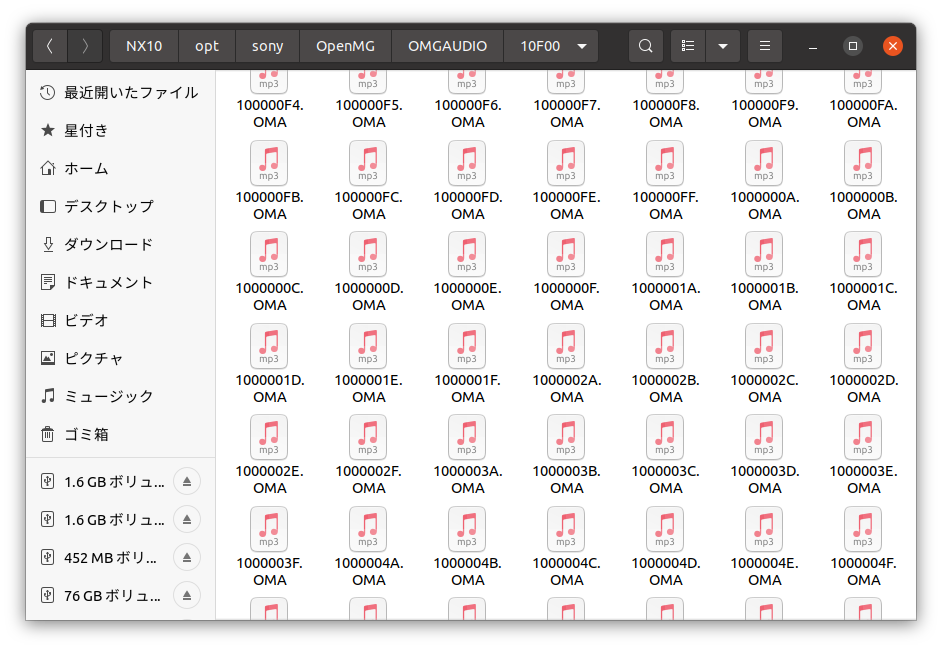Select file icon 1000002B.OMA
This screenshot has height=649, width=942.
[665, 346]
